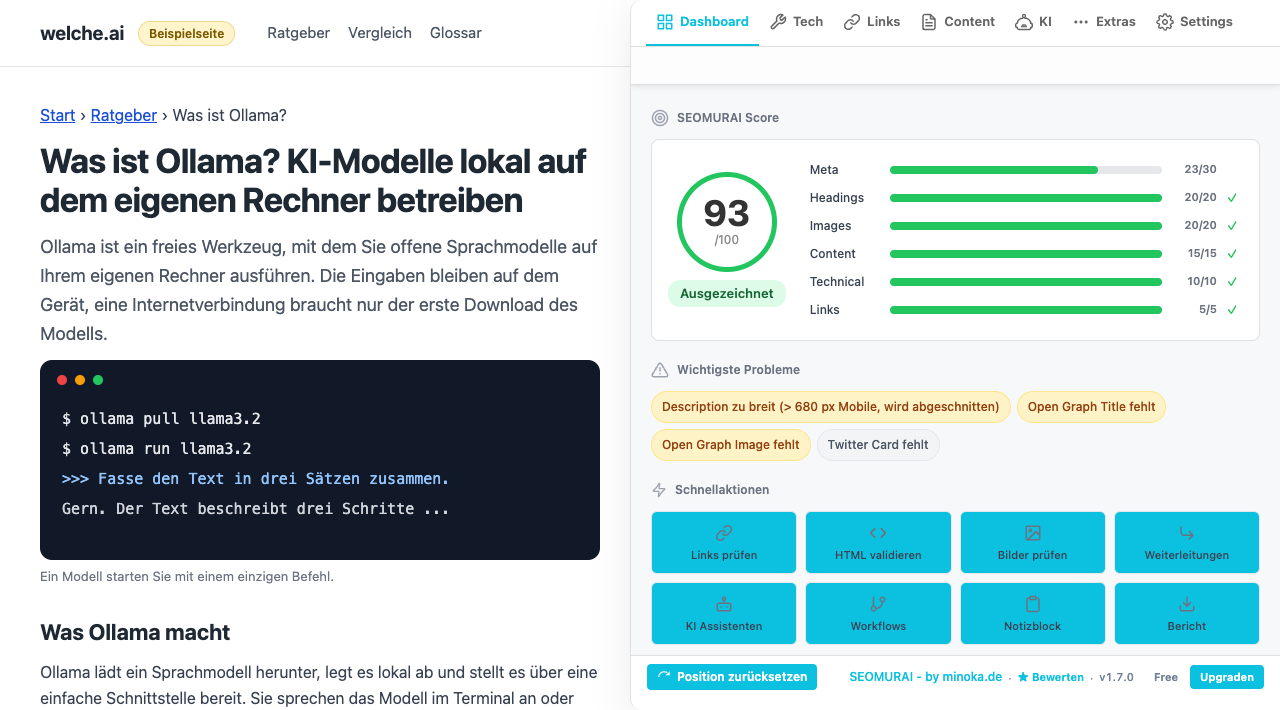Open the KI Assistenten quick action
Image resolution: width=1280 pixels, height=710 pixels.
[x=724, y=614]
